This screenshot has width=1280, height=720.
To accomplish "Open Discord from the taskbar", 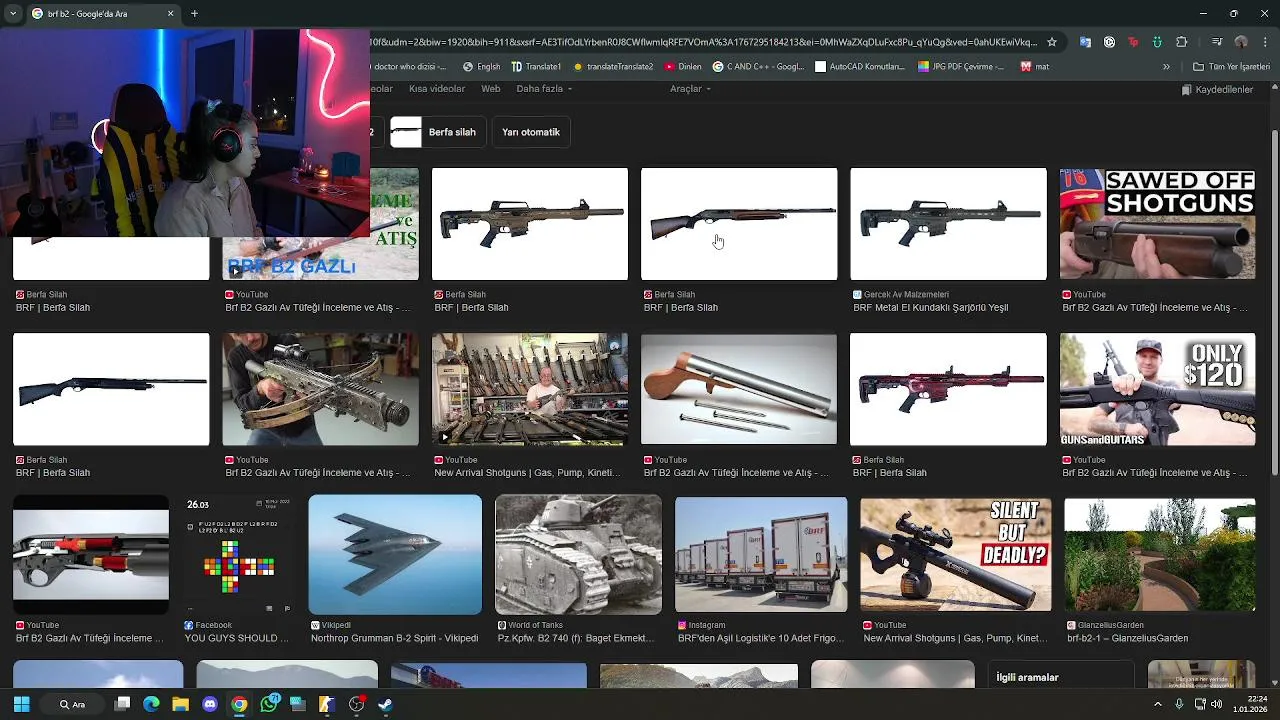I will (209, 704).
